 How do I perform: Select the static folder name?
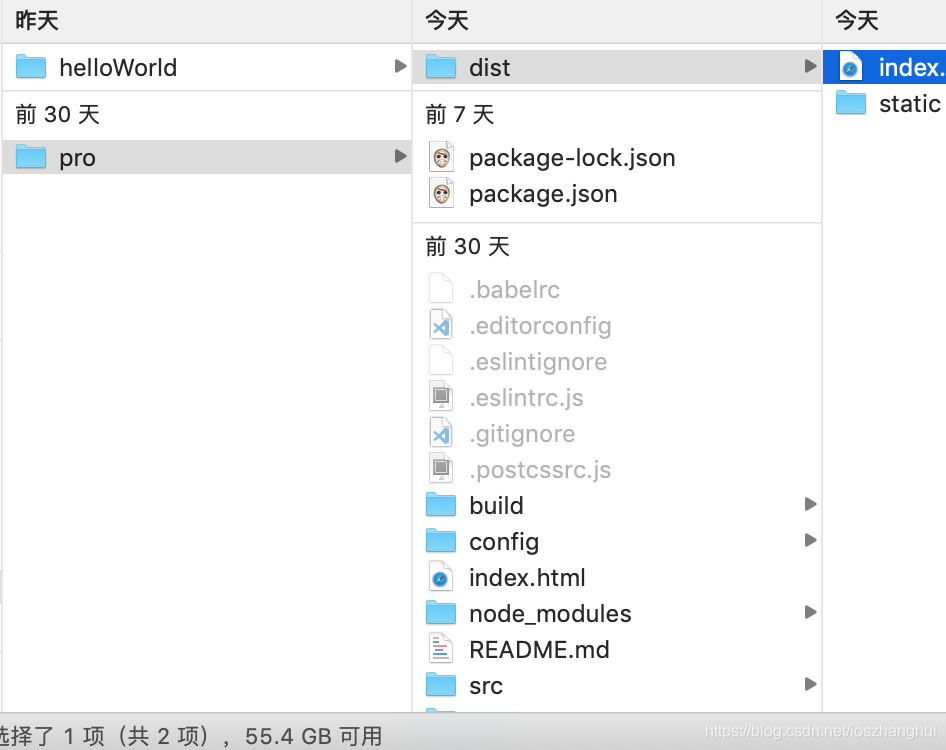909,104
